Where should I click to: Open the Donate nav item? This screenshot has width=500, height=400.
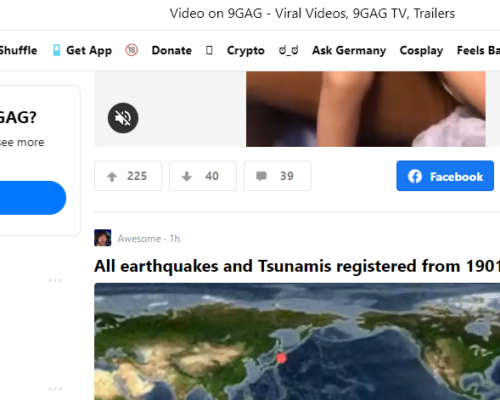172,50
